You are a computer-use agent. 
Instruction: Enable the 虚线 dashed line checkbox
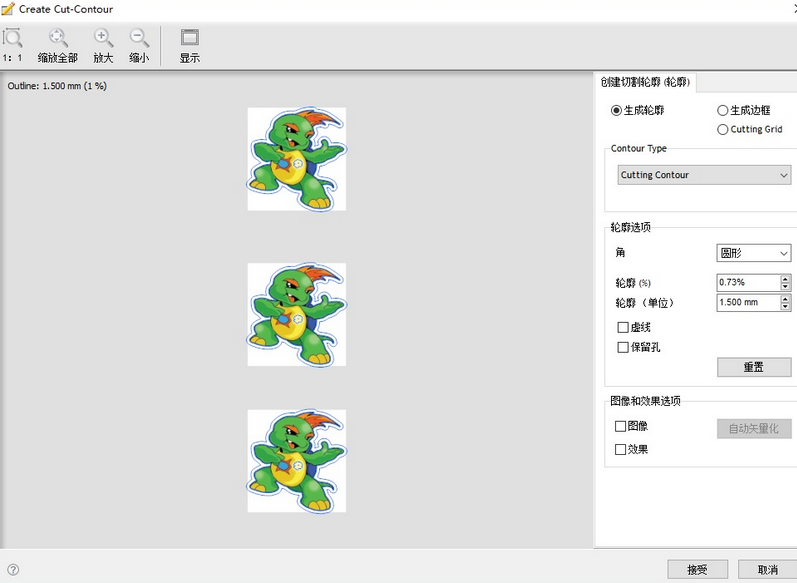click(x=623, y=327)
